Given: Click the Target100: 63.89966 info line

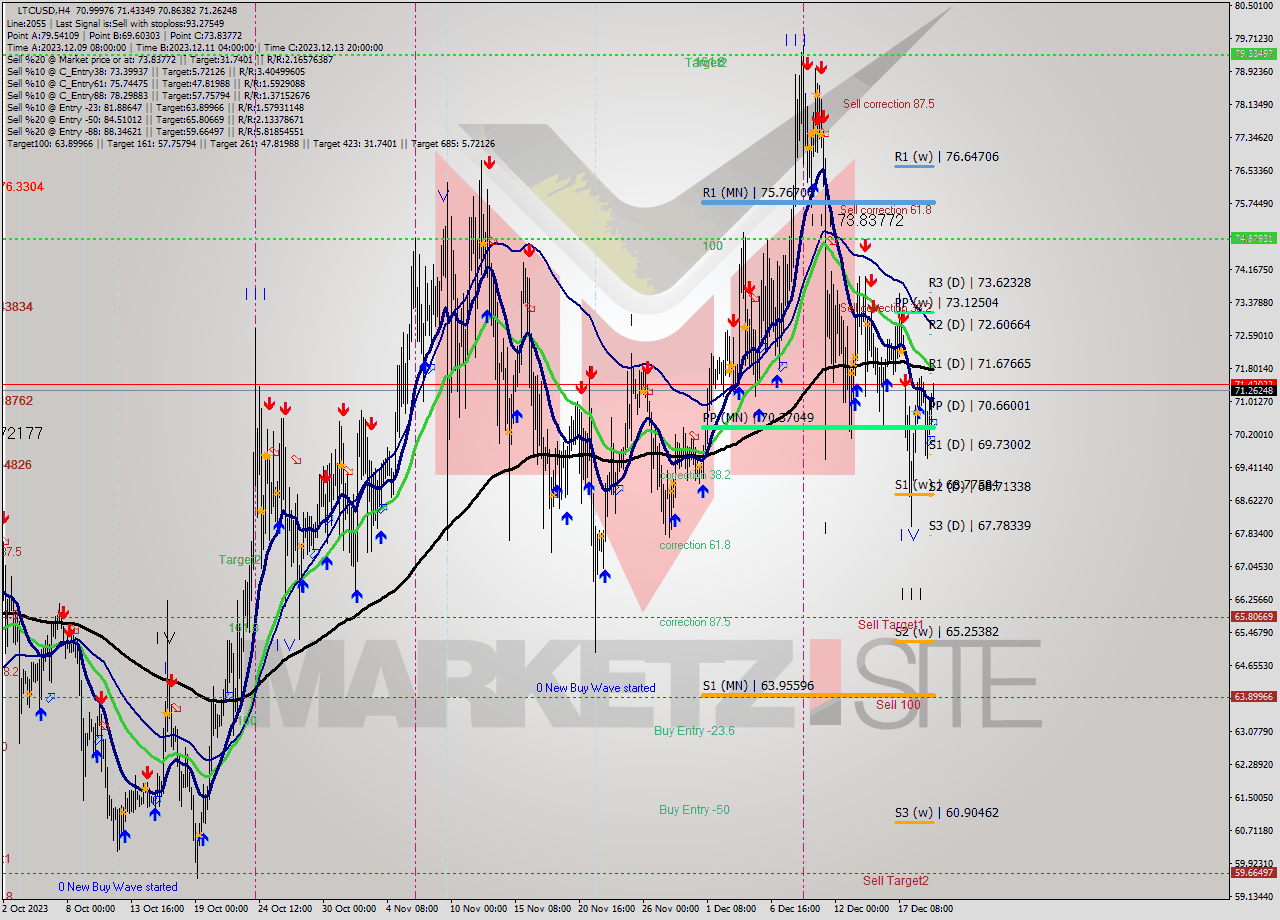Looking at the screenshot, I should 250,144.
